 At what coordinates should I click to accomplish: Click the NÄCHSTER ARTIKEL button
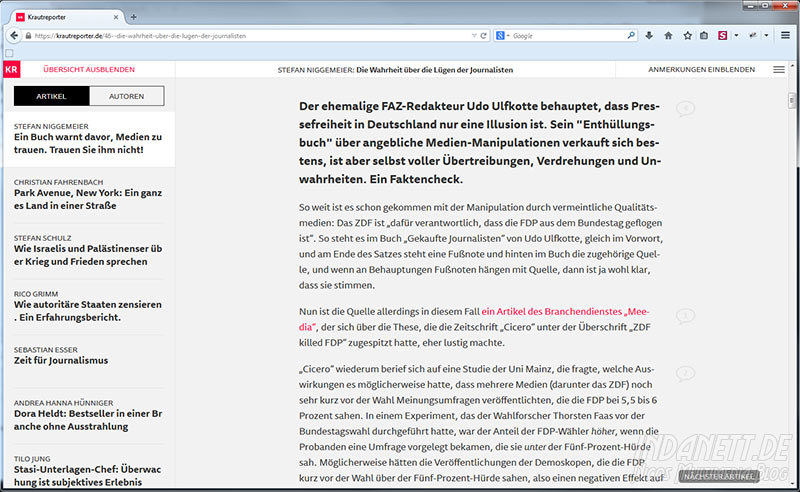pyautogui.click(x=719, y=476)
